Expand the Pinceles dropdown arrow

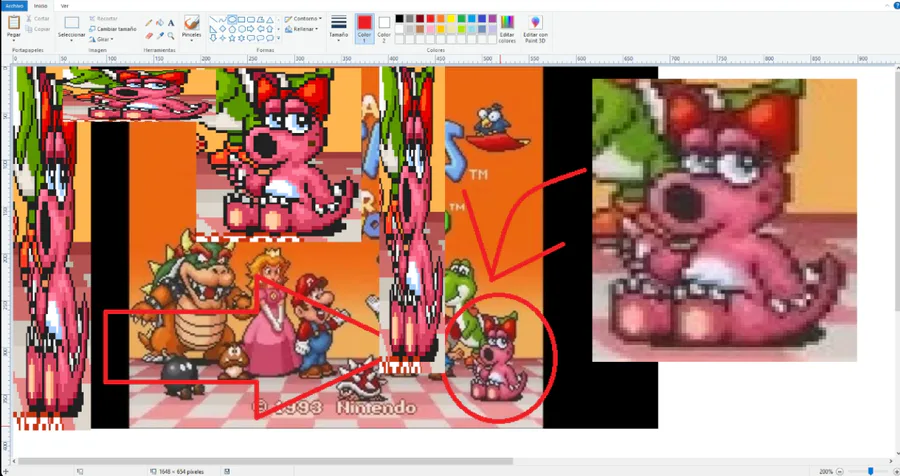(x=191, y=40)
